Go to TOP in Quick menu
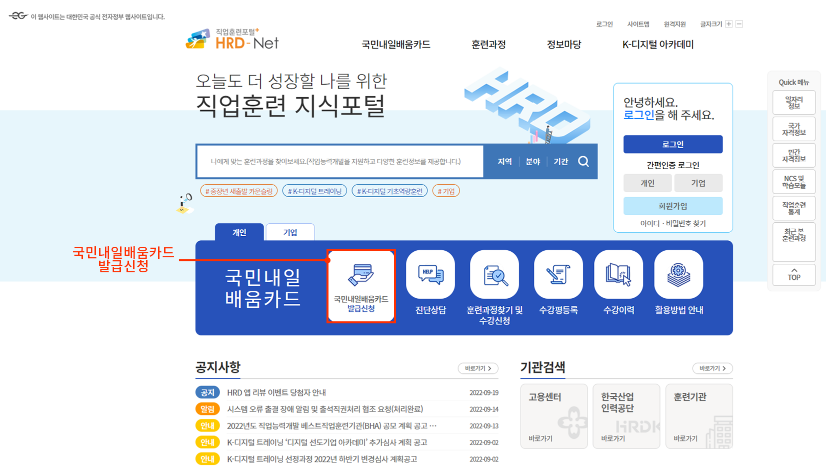The width and height of the screenshot is (826, 474). (x=794, y=275)
